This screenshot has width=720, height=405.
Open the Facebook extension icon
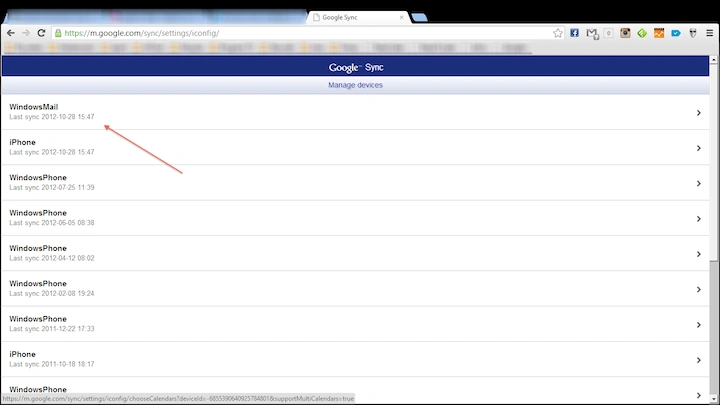click(574, 33)
